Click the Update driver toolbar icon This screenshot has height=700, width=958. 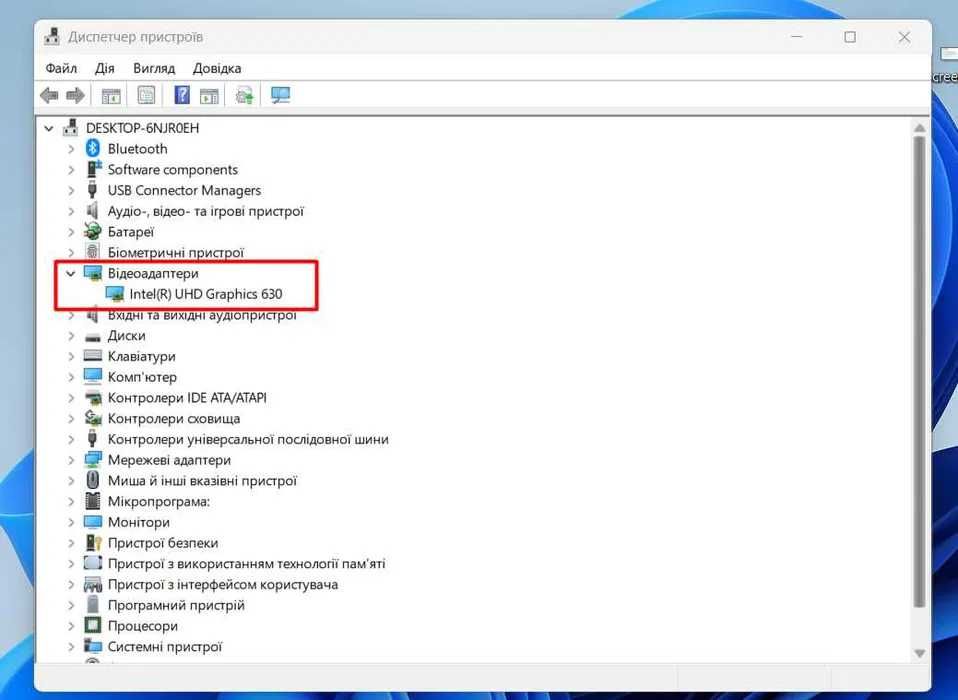pyautogui.click(x=244, y=95)
